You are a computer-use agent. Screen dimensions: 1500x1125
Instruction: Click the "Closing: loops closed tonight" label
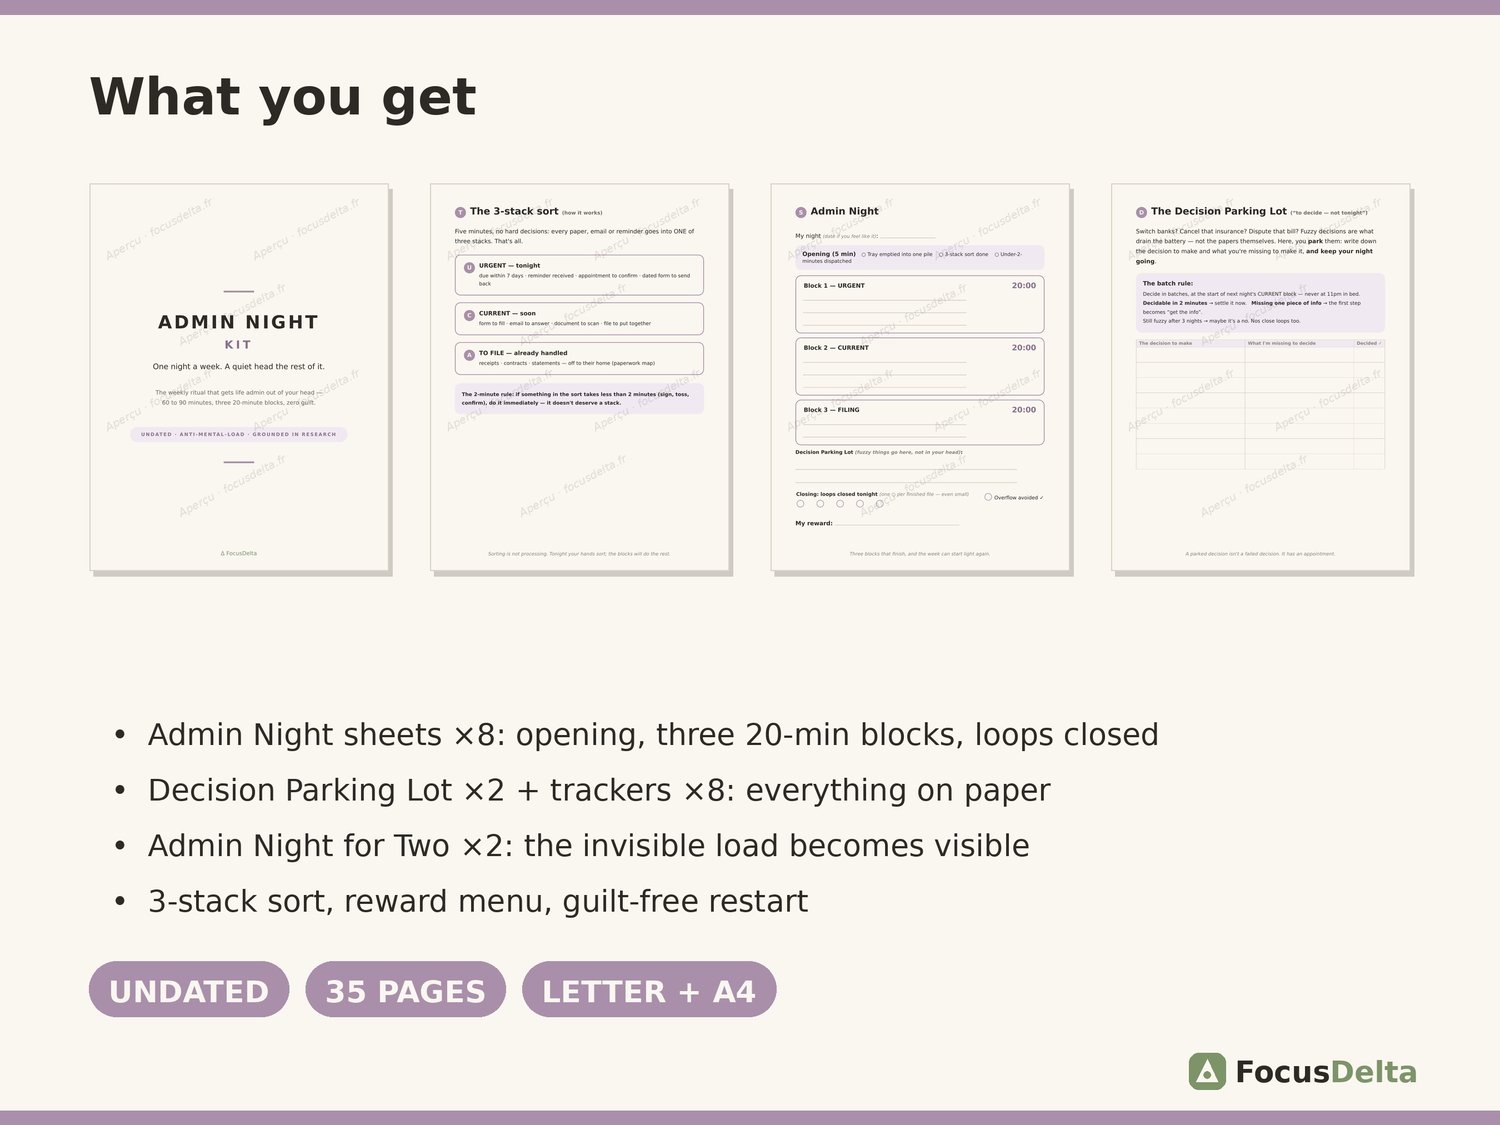click(x=837, y=494)
